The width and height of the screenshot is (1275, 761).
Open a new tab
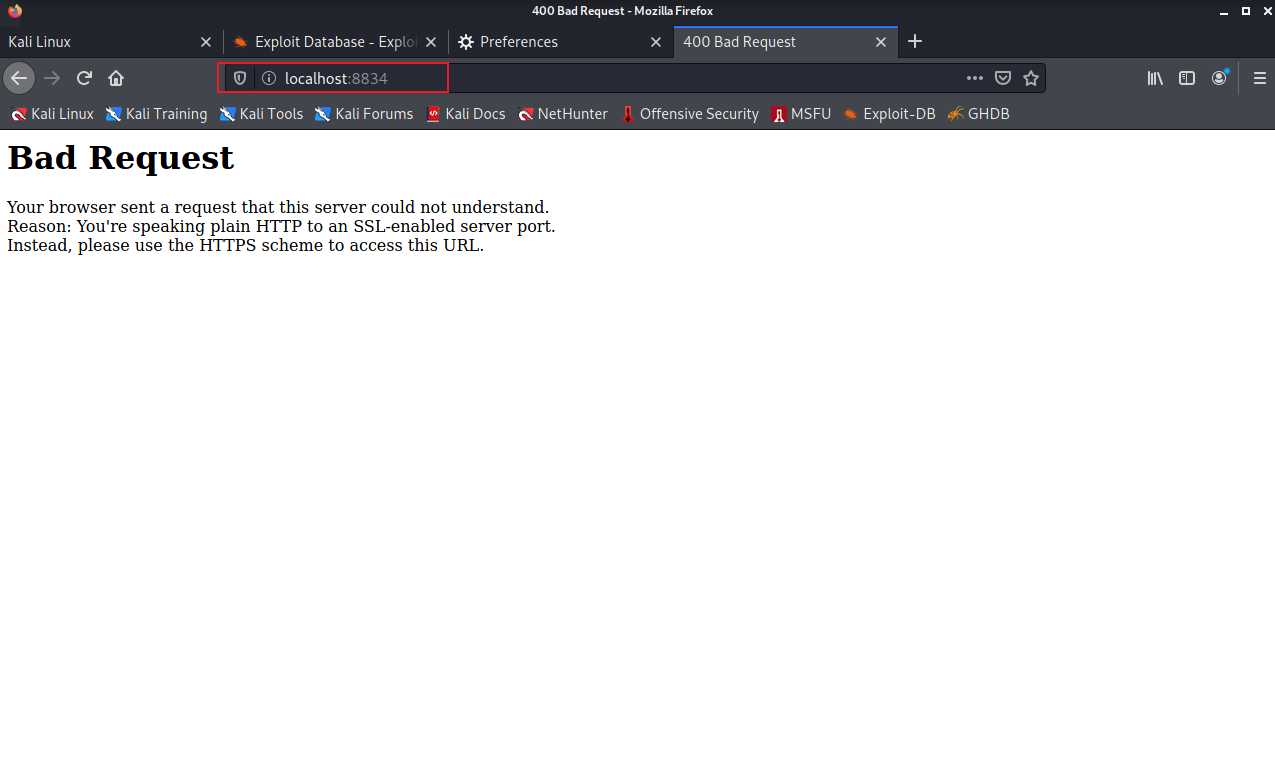[914, 42]
